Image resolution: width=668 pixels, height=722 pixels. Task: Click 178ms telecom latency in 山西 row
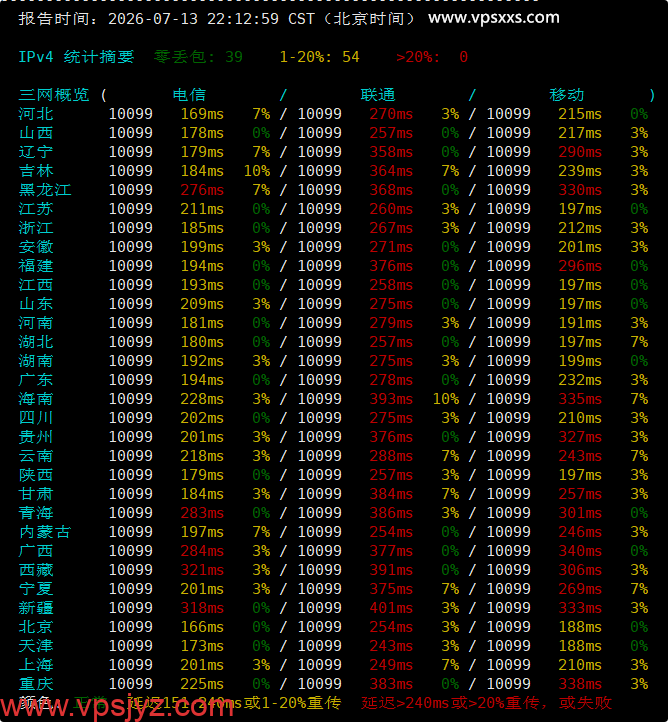click(x=202, y=133)
